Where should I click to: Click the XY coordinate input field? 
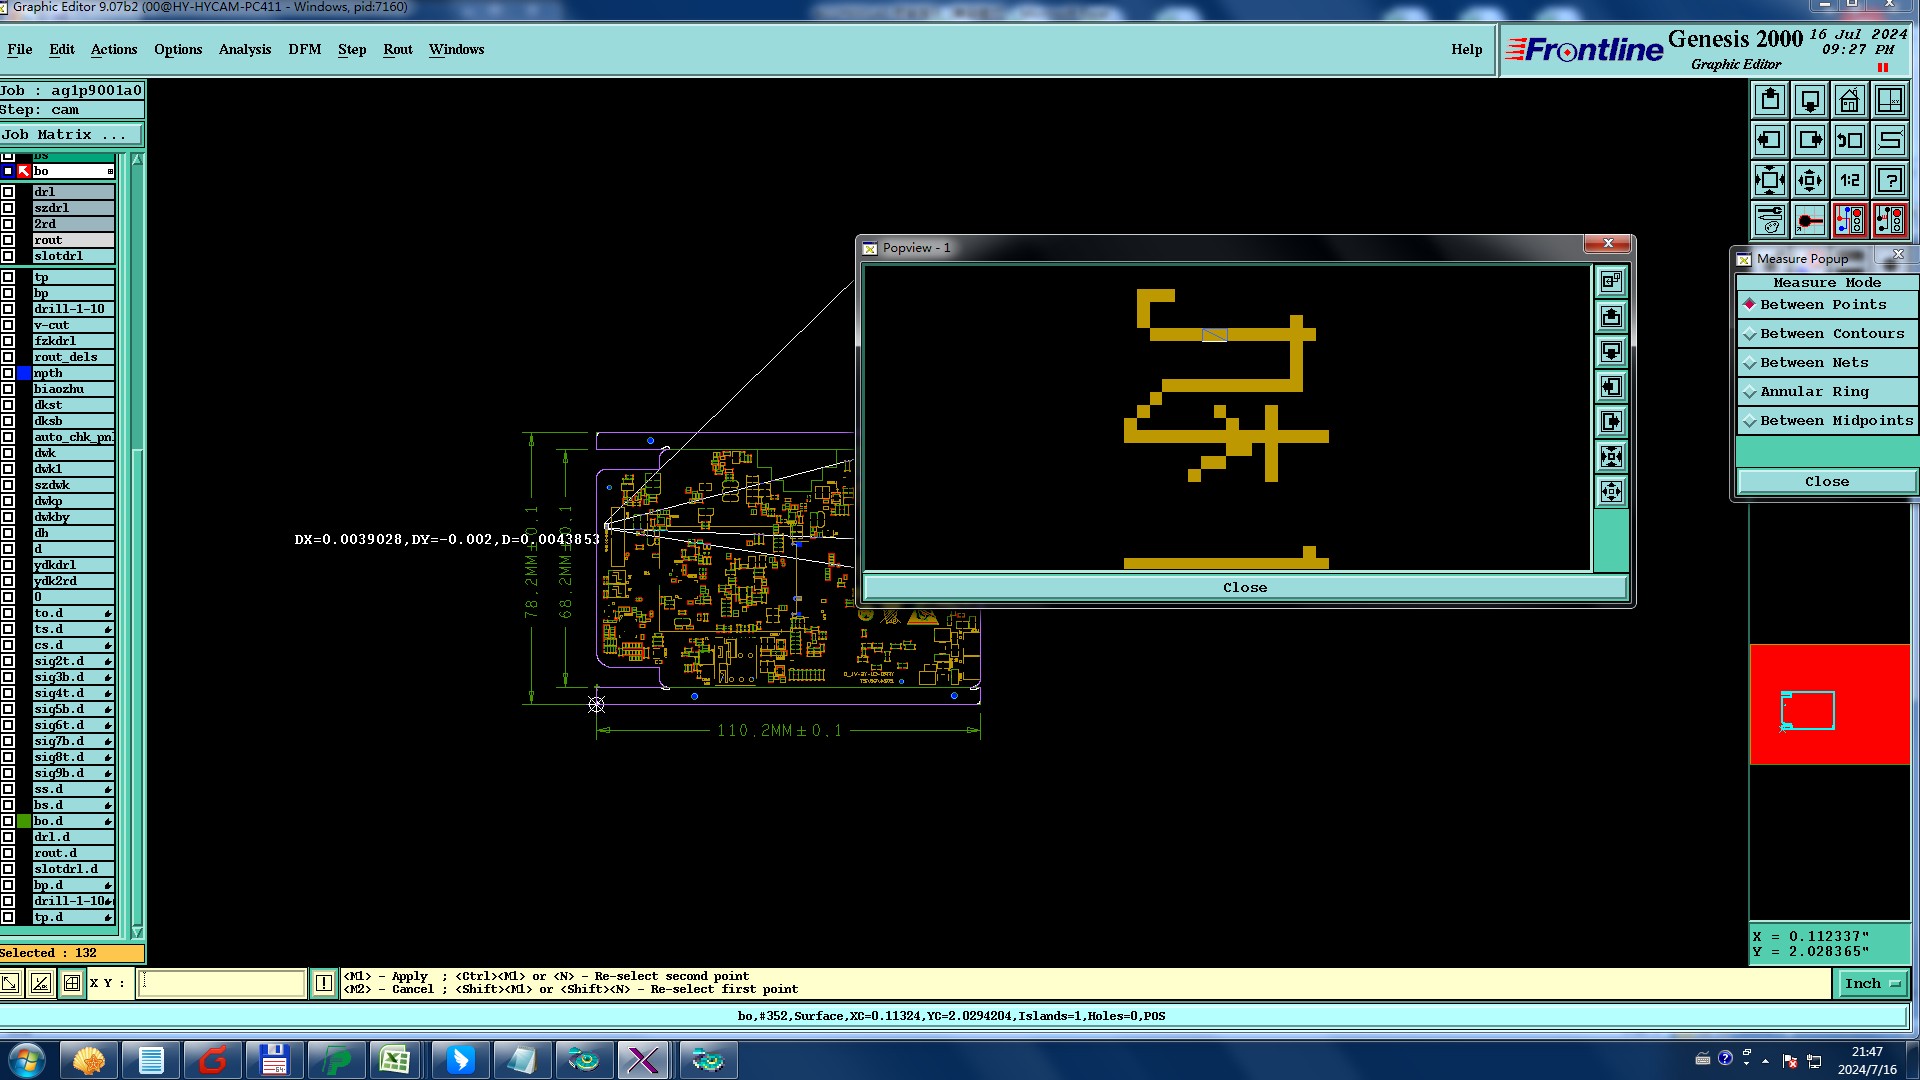click(x=221, y=983)
